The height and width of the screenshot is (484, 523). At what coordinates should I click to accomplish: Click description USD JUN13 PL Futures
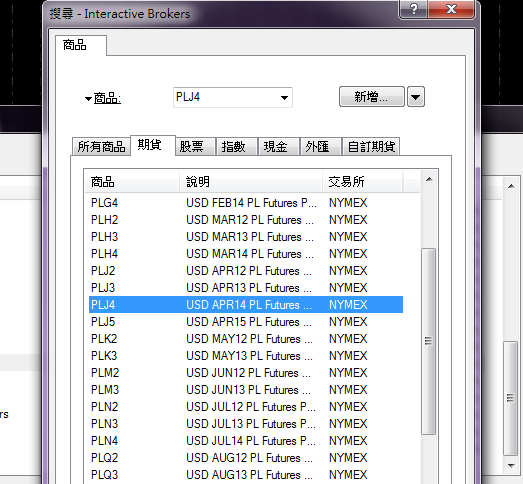248,390
